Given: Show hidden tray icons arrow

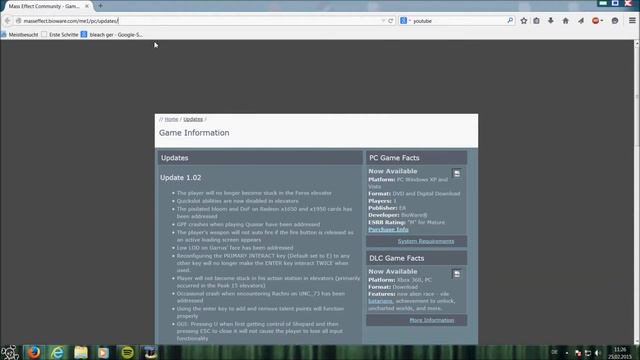Looking at the screenshot, I should coord(567,353).
